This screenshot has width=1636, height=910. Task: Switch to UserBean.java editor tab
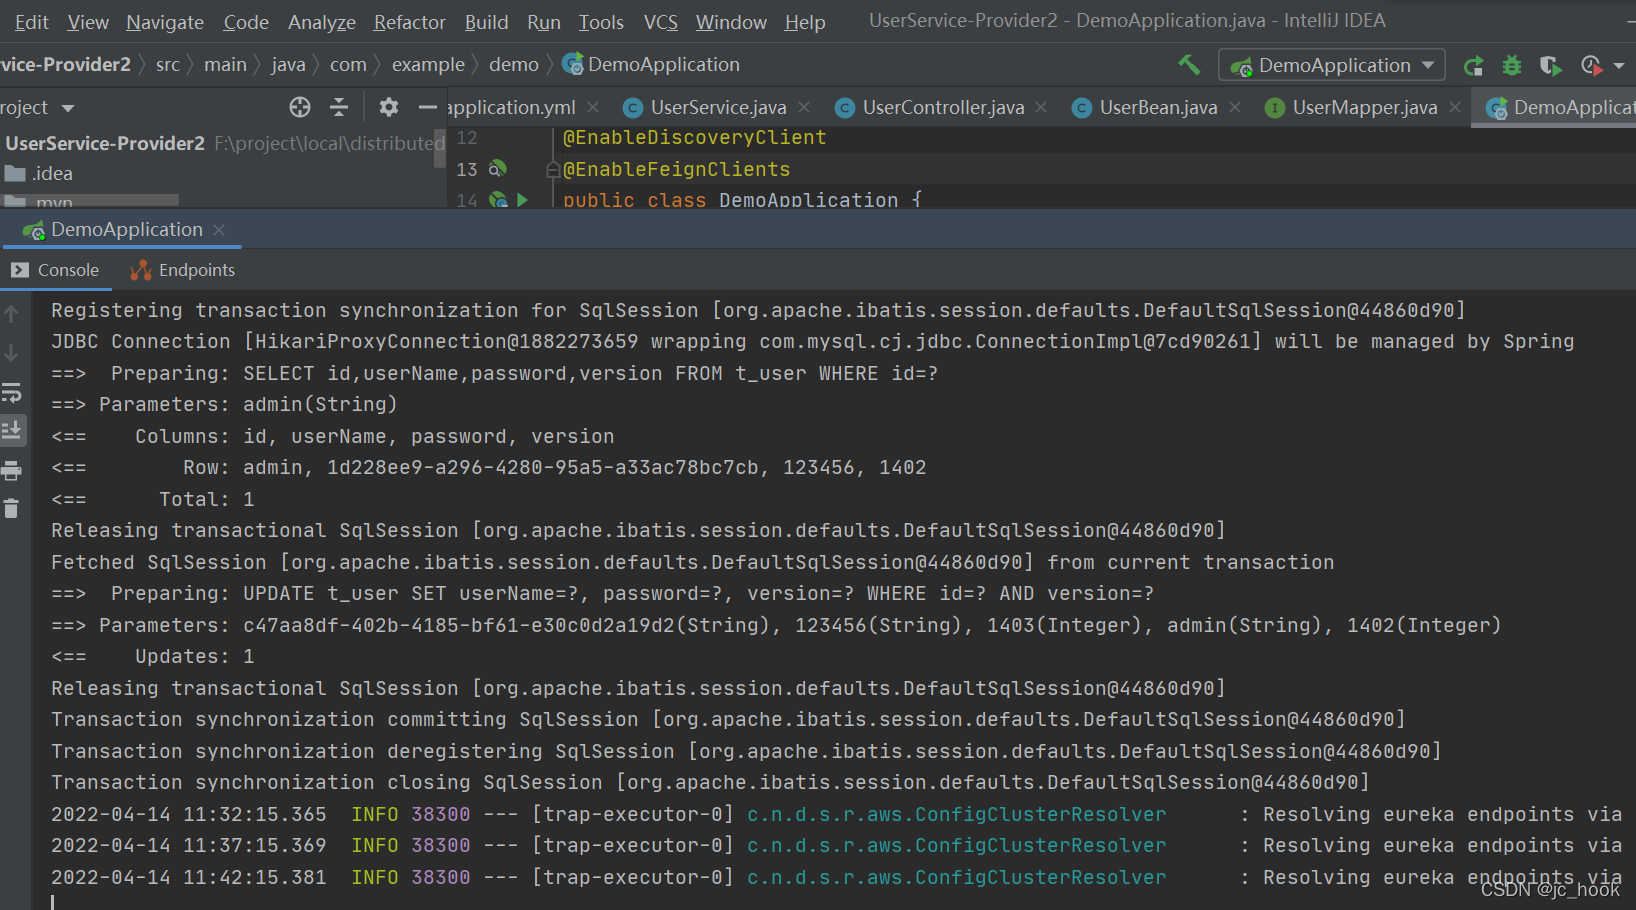click(1145, 107)
